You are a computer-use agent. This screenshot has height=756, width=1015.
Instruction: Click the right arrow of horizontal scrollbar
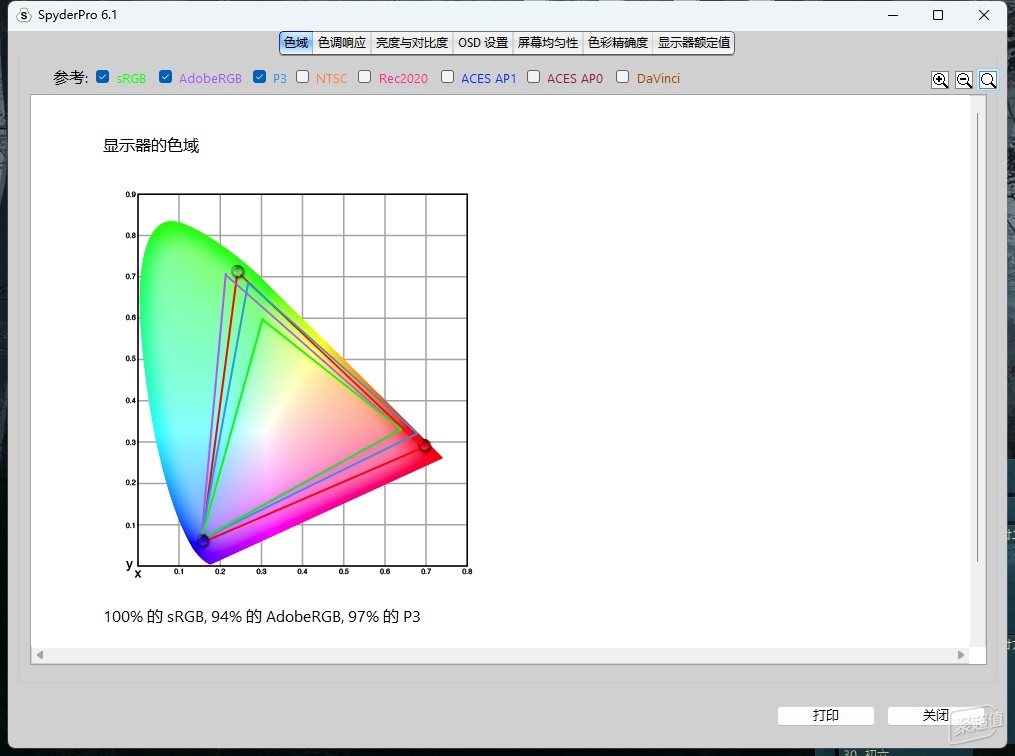pos(961,655)
